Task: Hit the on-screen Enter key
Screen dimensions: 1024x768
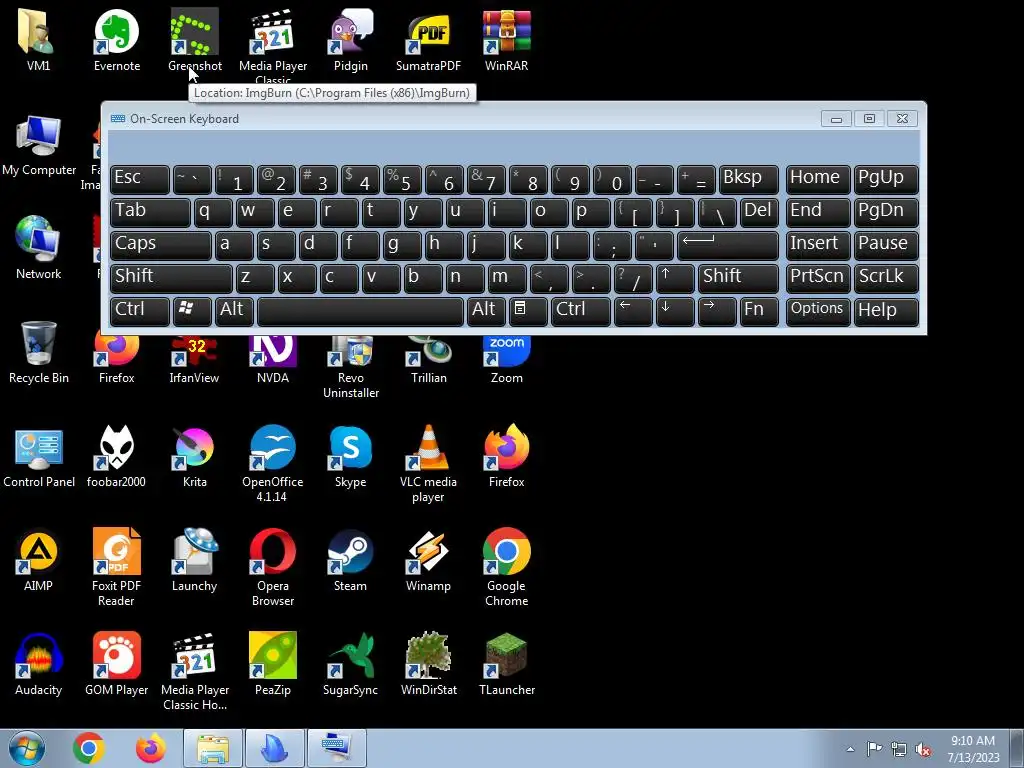Action: 728,245
